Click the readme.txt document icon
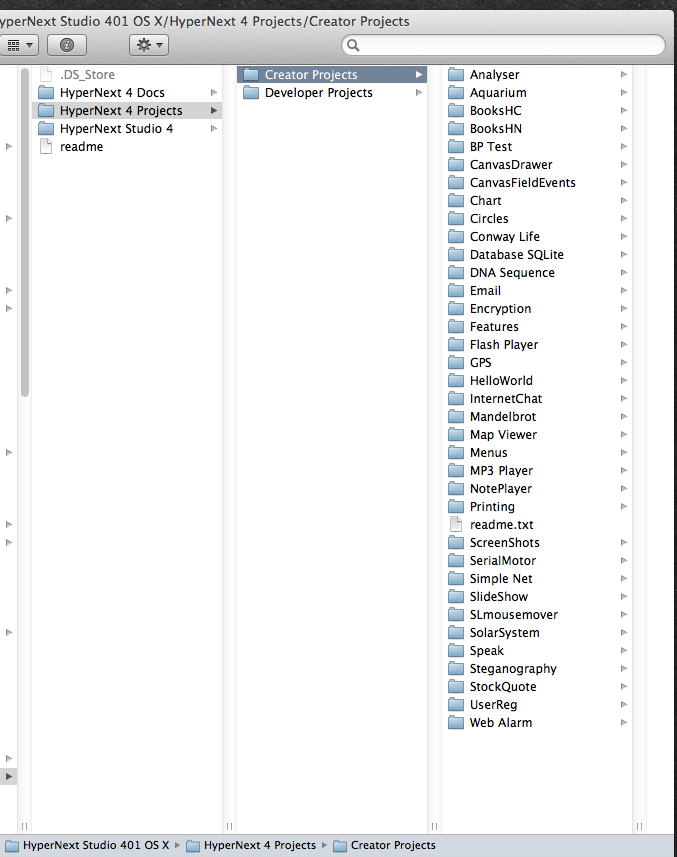Viewport: 677px width, 857px height. pos(456,525)
